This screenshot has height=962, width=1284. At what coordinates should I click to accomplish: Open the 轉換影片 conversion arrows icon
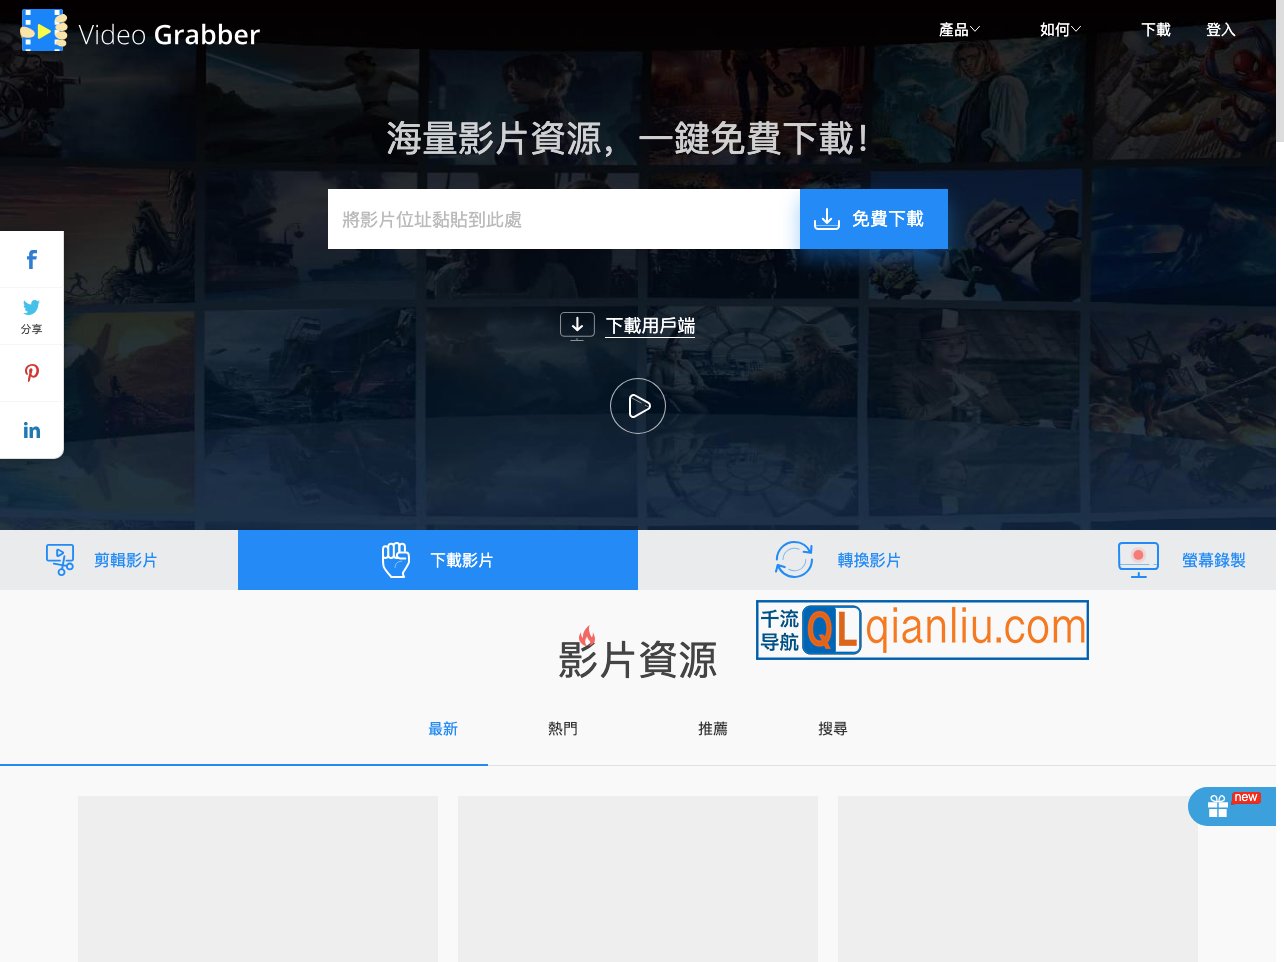pyautogui.click(x=793, y=559)
